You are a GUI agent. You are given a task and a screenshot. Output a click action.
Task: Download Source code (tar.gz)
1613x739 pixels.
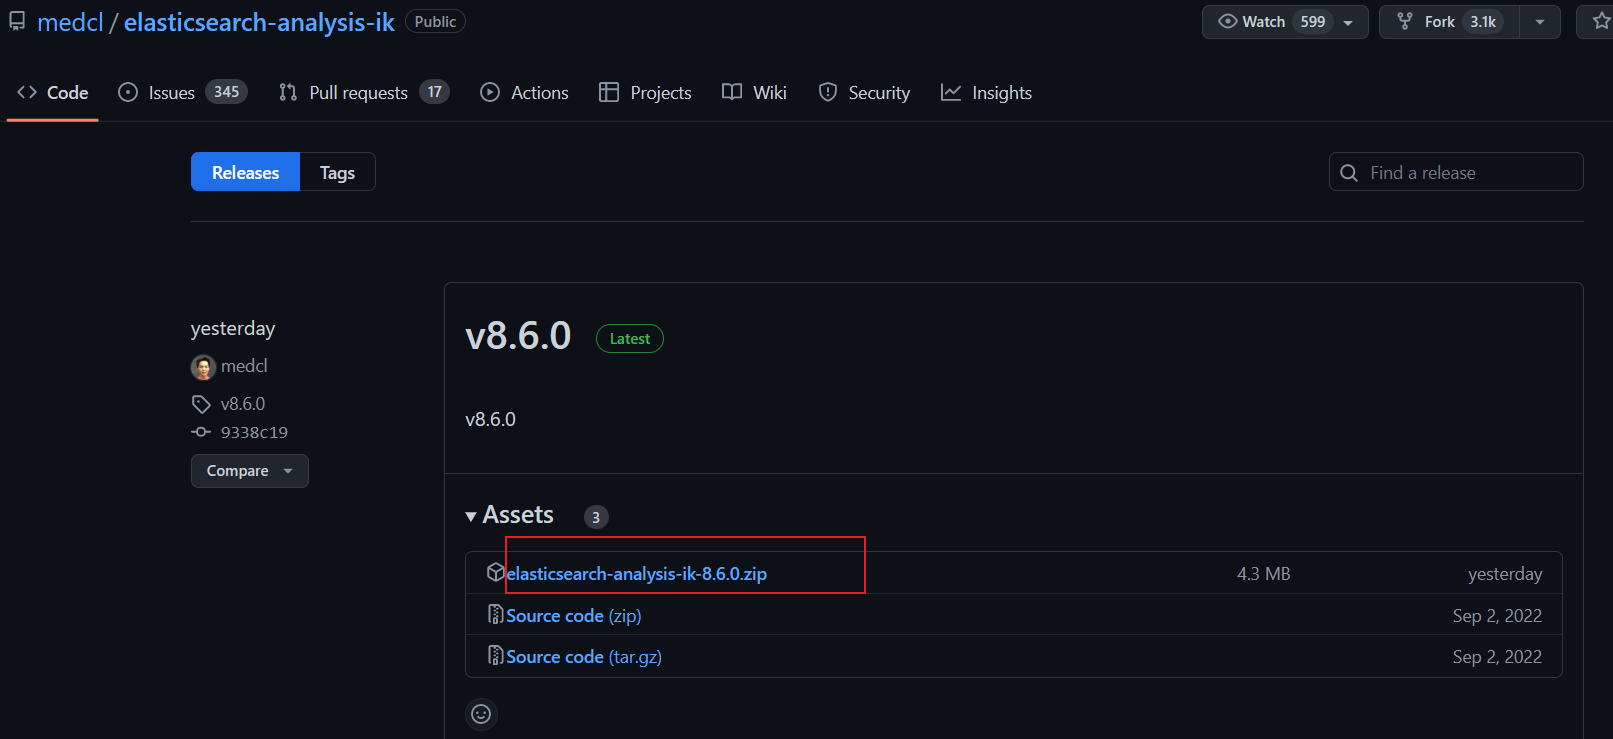(x=584, y=657)
